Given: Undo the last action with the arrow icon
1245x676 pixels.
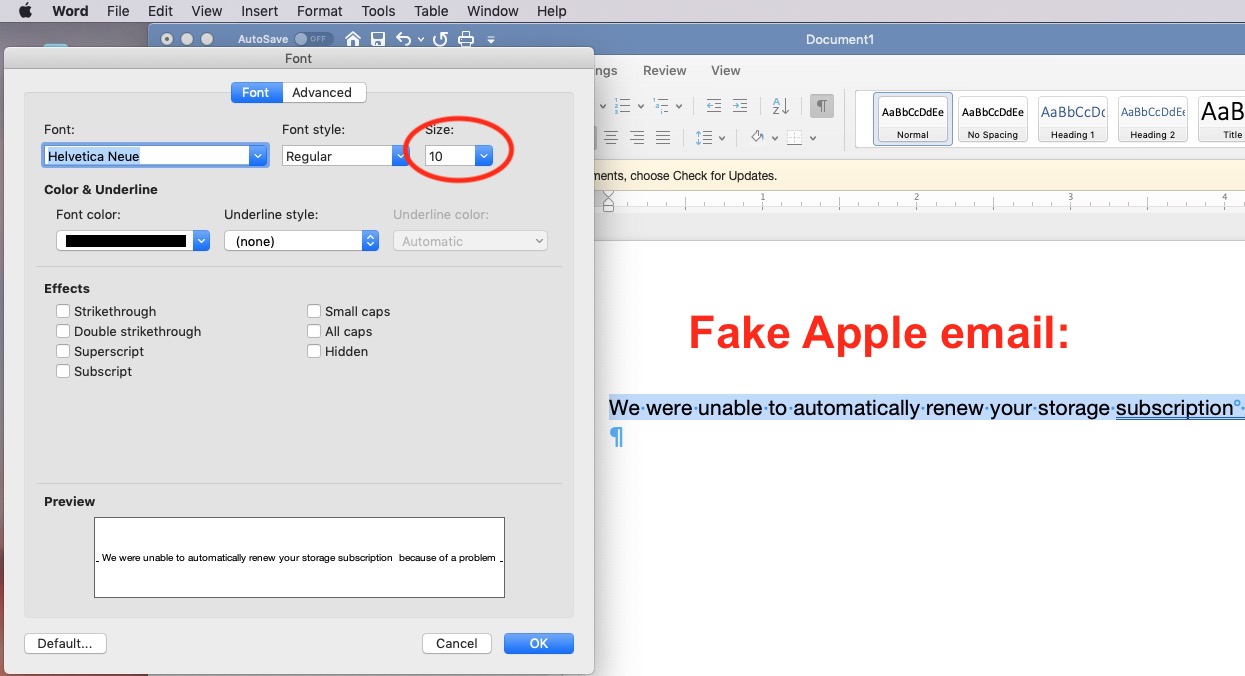Looking at the screenshot, I should coord(403,39).
